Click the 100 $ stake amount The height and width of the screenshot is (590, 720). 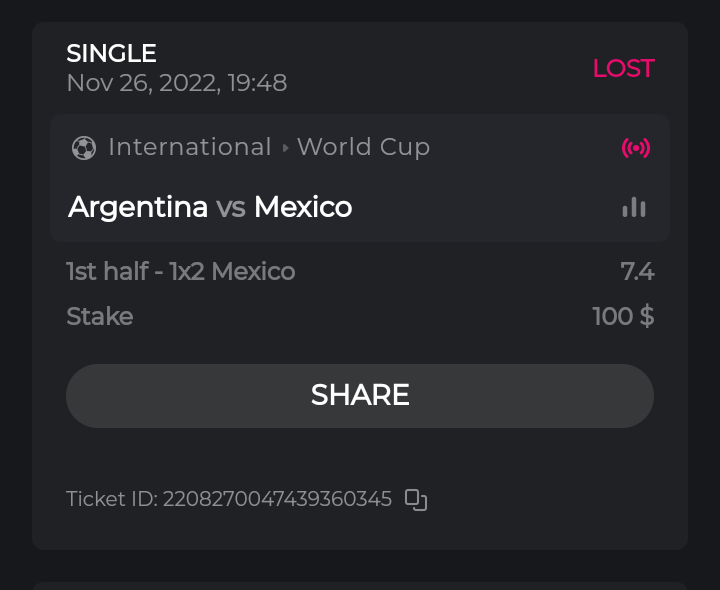pyautogui.click(x=623, y=316)
